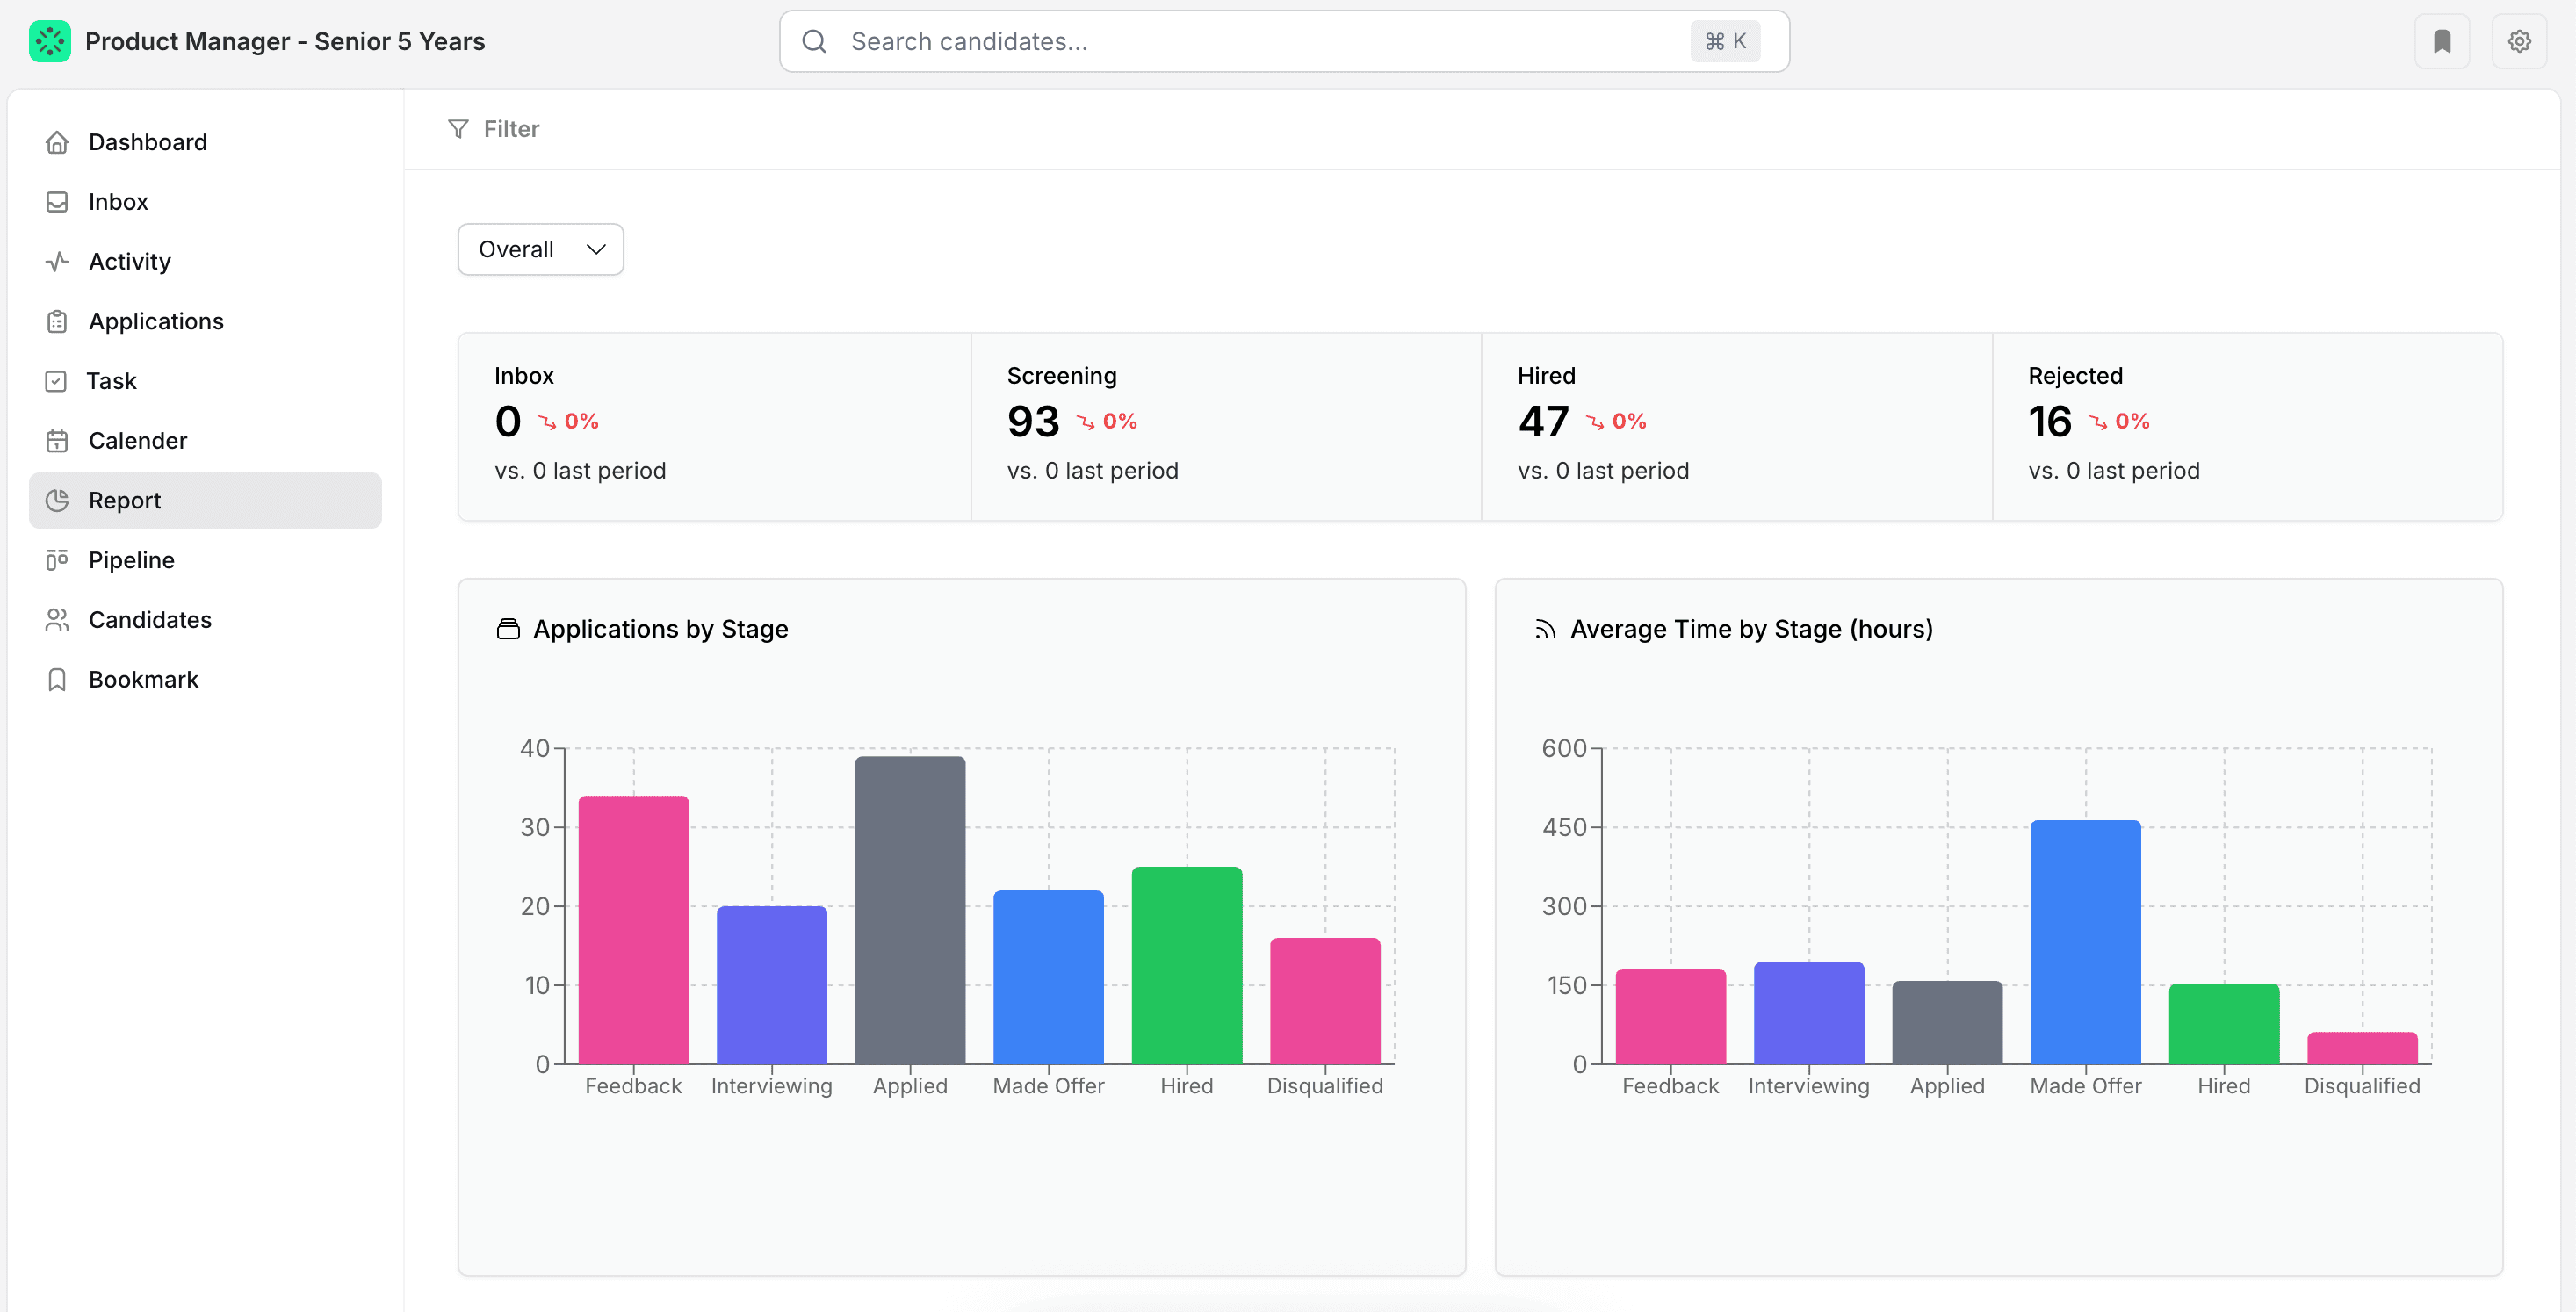Click the Pipeline icon in sidebar
The height and width of the screenshot is (1312, 2576).
[x=57, y=560]
